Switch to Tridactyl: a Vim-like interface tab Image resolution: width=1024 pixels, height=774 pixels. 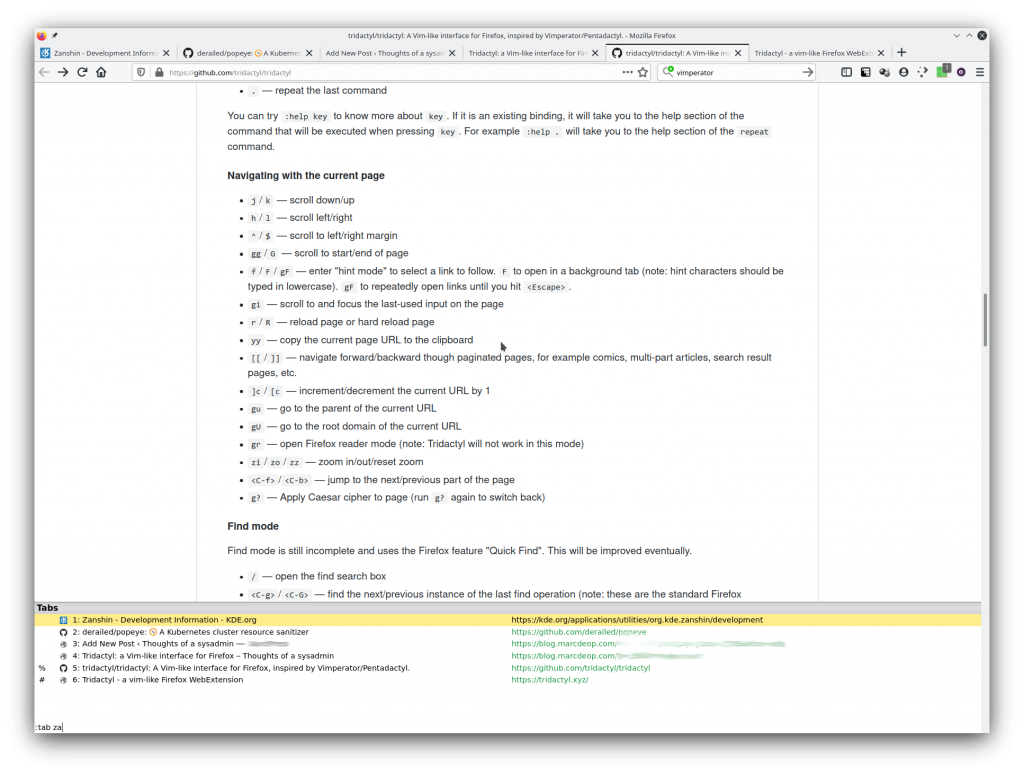coord(534,53)
